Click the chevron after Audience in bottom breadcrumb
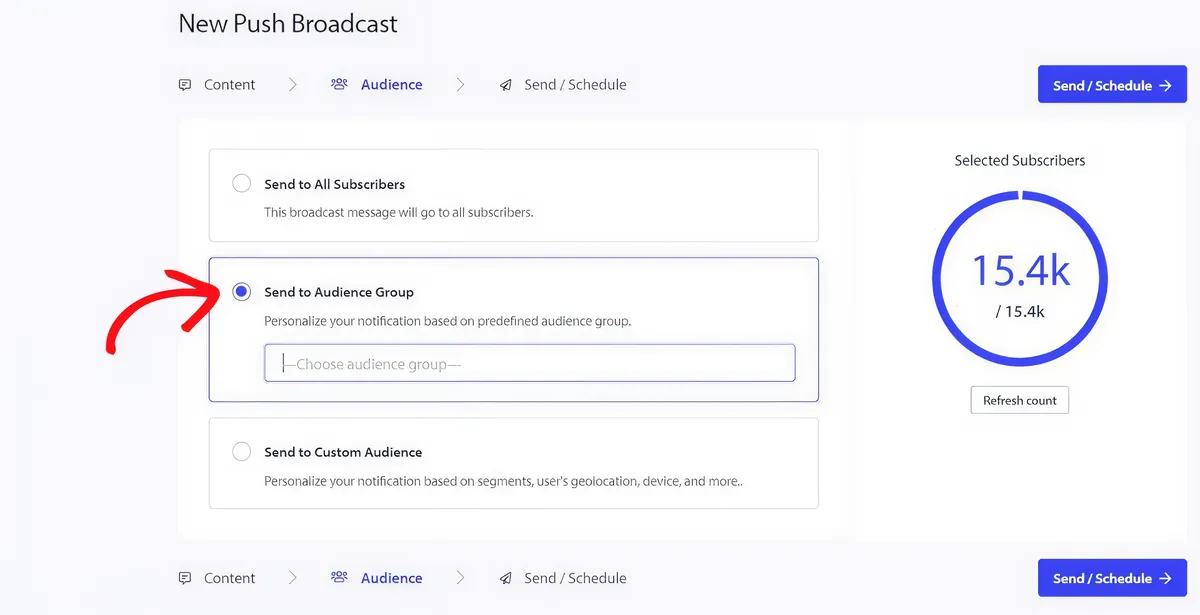The height and width of the screenshot is (615, 1200). [460, 578]
